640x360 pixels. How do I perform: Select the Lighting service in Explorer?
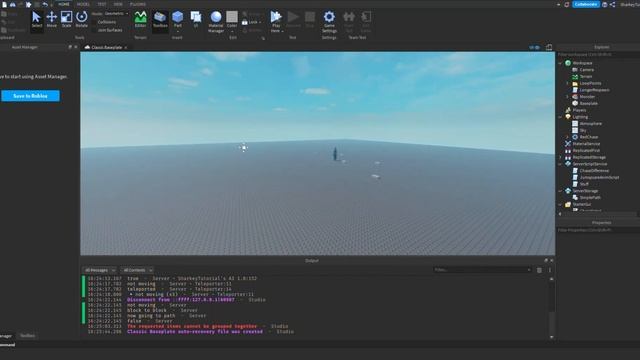580,117
